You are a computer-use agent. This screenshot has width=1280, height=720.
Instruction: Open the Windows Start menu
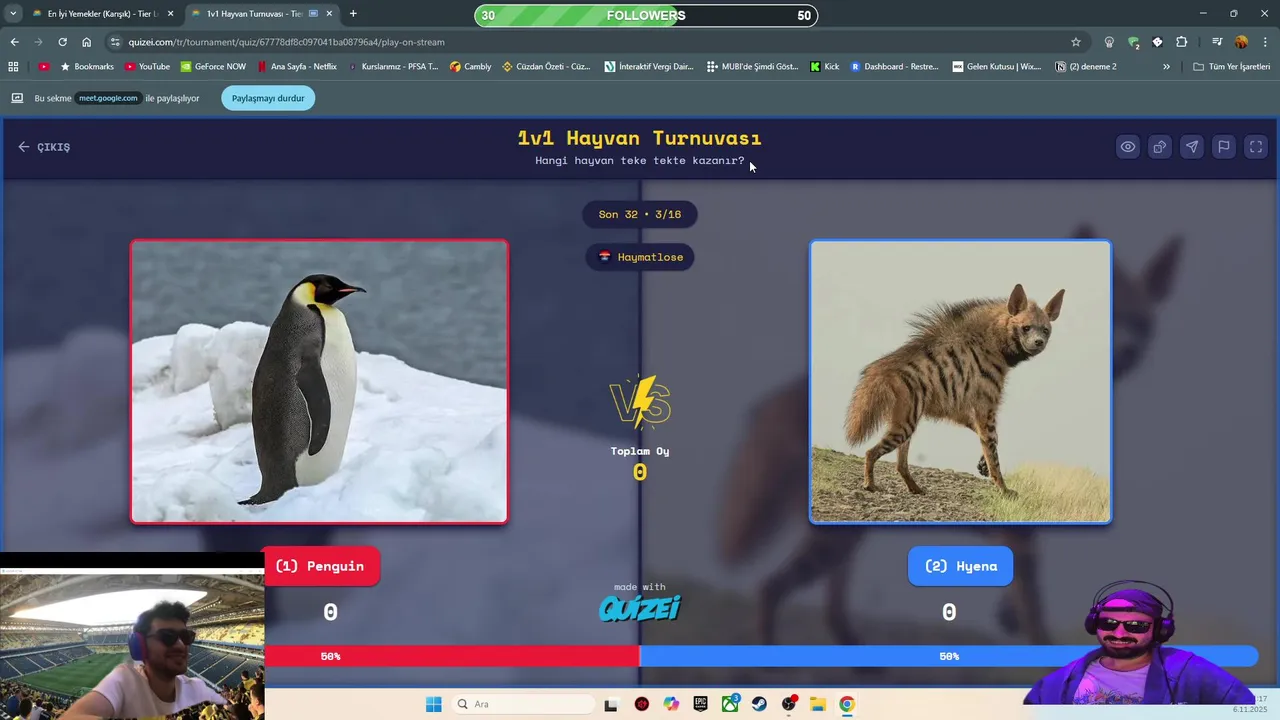coord(433,704)
